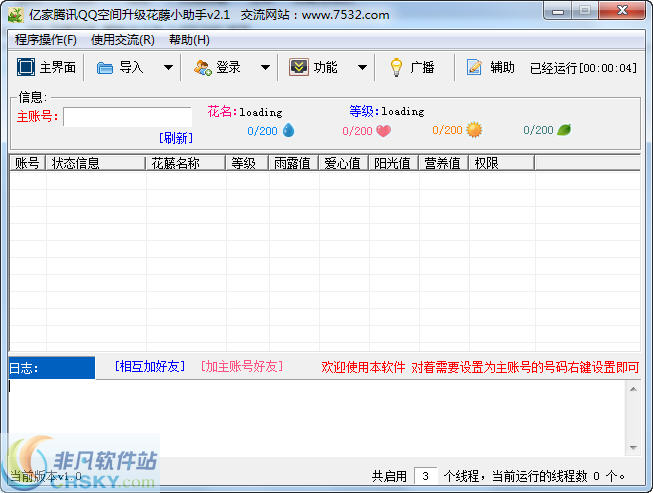Click the [相互加好友] link

coord(150,366)
